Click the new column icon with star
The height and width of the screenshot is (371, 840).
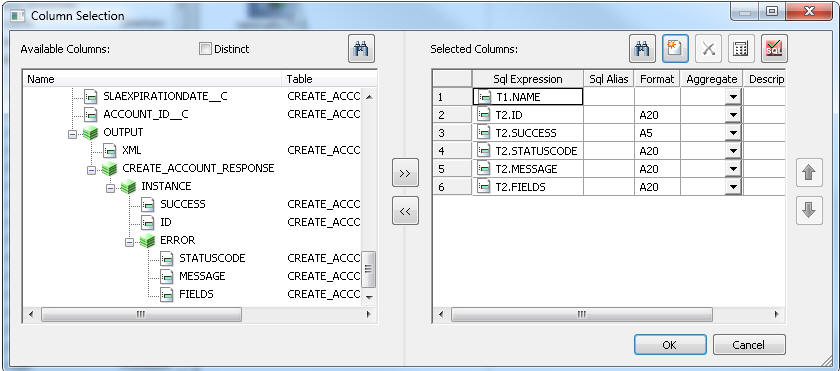tap(675, 49)
